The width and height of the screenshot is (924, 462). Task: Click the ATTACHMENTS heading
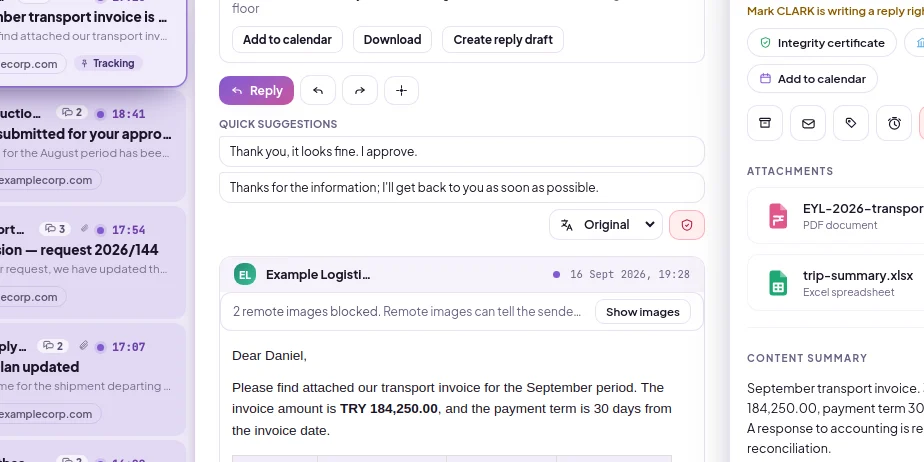[790, 171]
